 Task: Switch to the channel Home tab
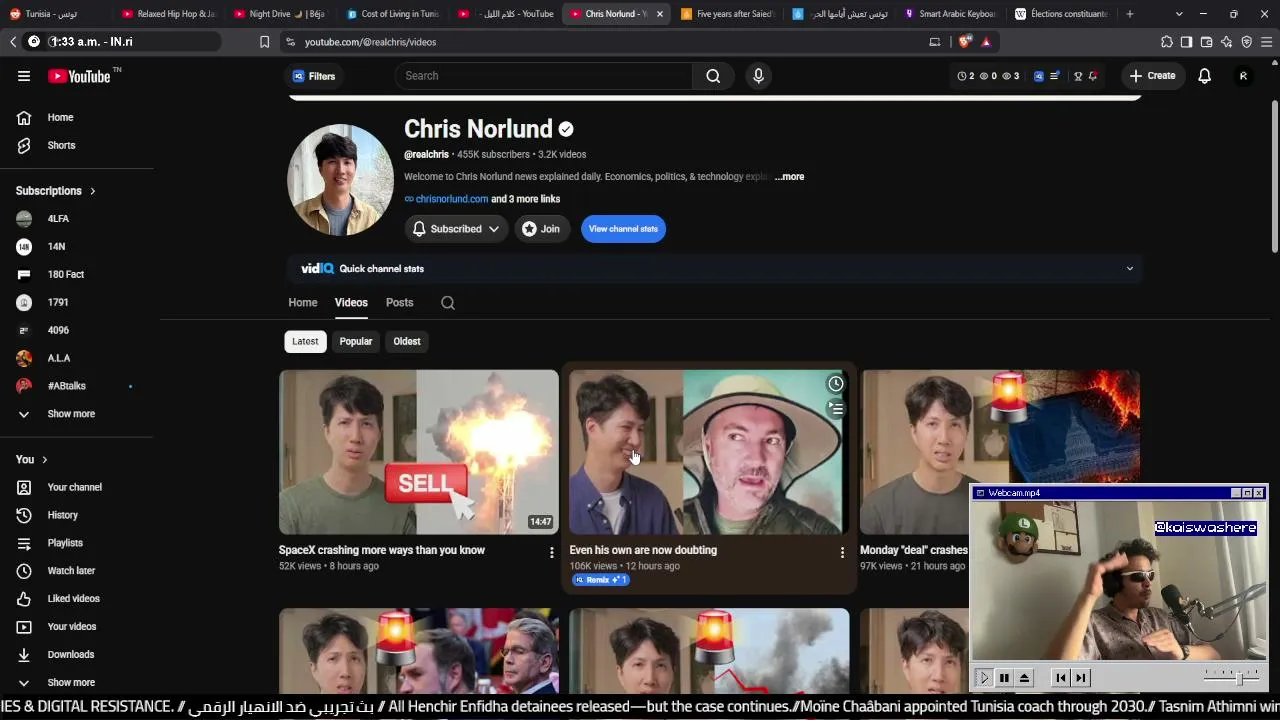(303, 303)
